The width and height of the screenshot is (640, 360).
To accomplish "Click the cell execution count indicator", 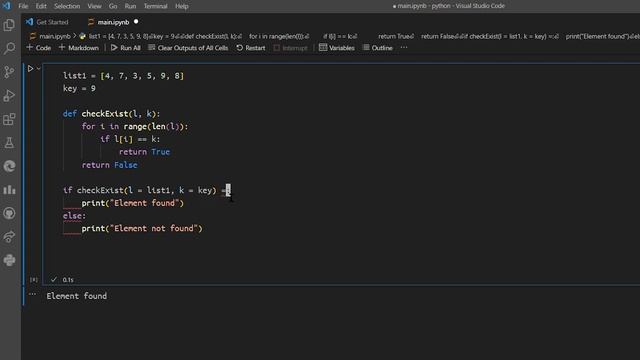I will [34, 280].
